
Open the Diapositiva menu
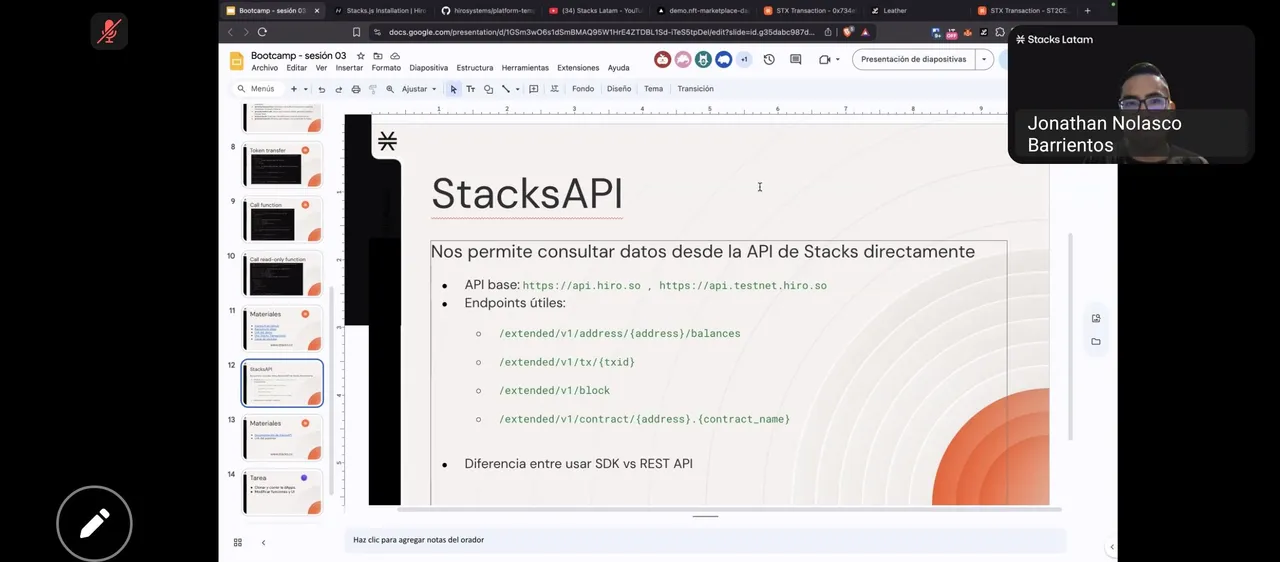pos(429,68)
